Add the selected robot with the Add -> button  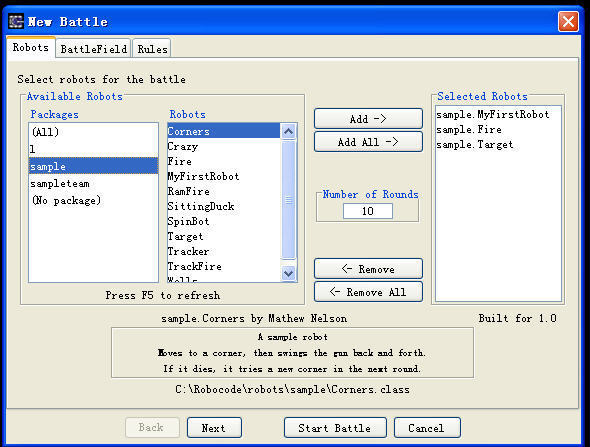tap(368, 119)
